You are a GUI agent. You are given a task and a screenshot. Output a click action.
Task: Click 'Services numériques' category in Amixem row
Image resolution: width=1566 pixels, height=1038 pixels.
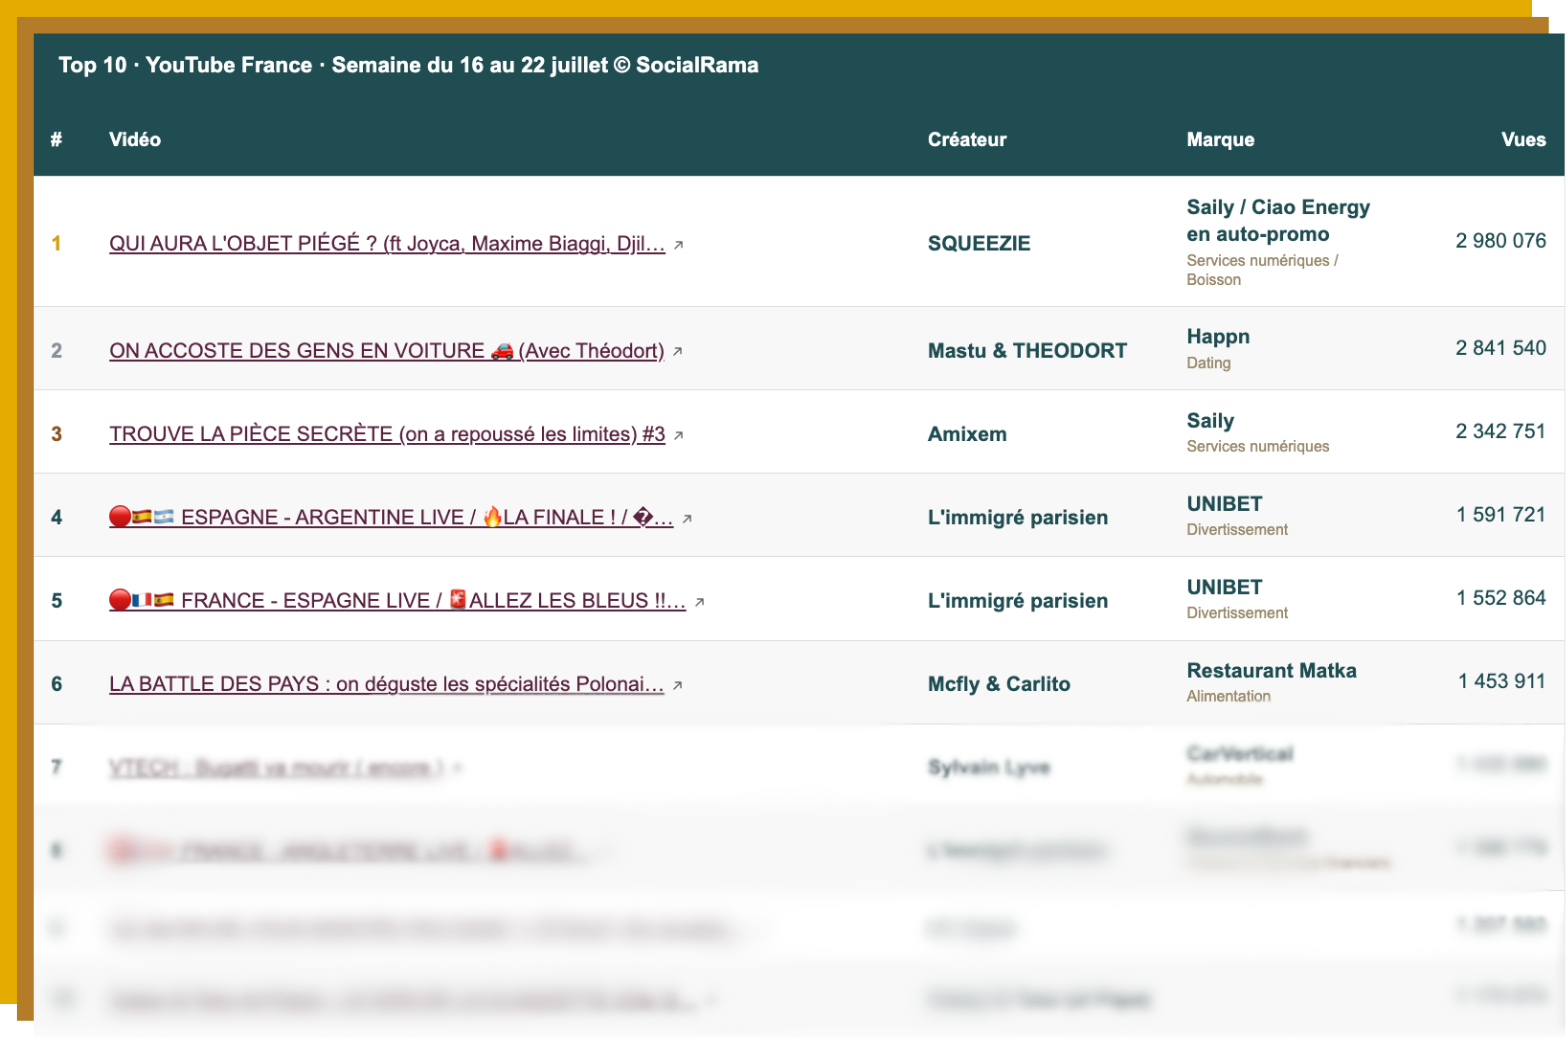pyautogui.click(x=1258, y=446)
